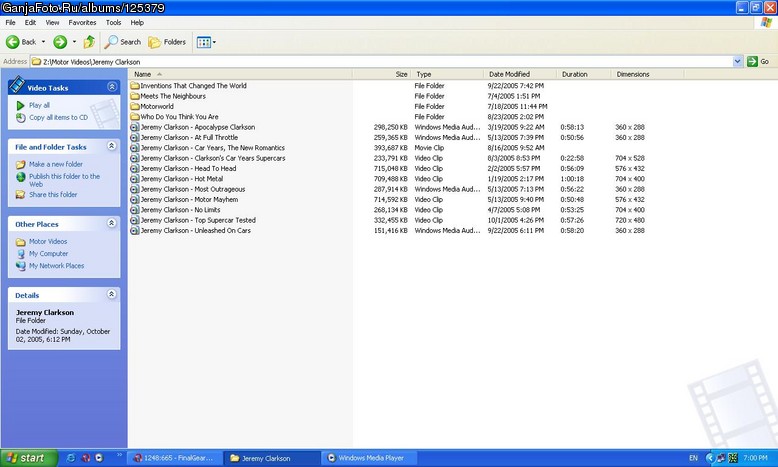The width and height of the screenshot is (778, 467).
Task: Collapse the File and Folder Tasks panel
Action: point(112,146)
